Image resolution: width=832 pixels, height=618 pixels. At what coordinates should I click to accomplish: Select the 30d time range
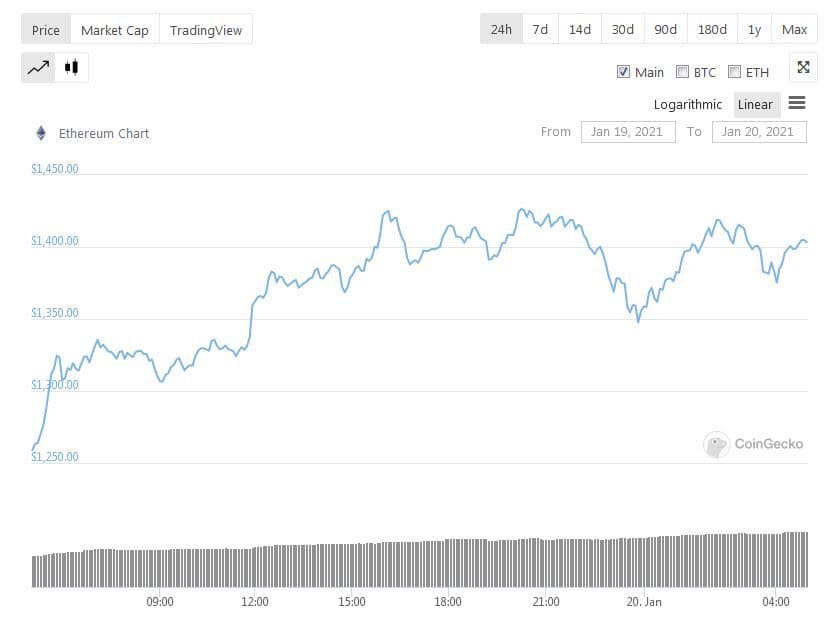coord(622,29)
